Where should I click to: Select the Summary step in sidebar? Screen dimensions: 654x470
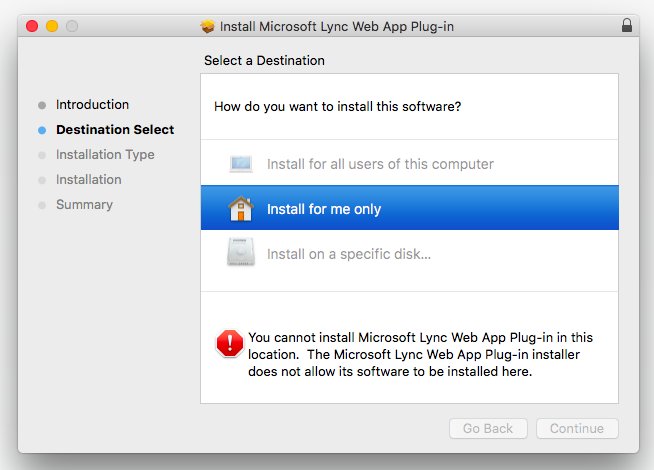tap(84, 205)
